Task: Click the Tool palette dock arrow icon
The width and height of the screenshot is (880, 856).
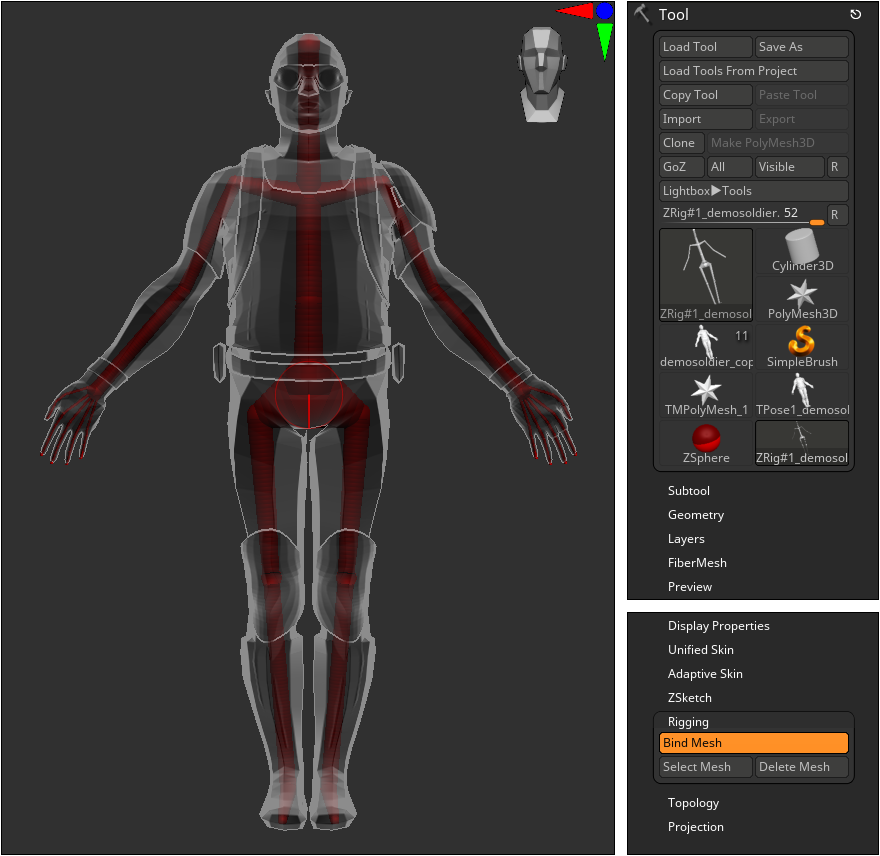Action: (855, 15)
